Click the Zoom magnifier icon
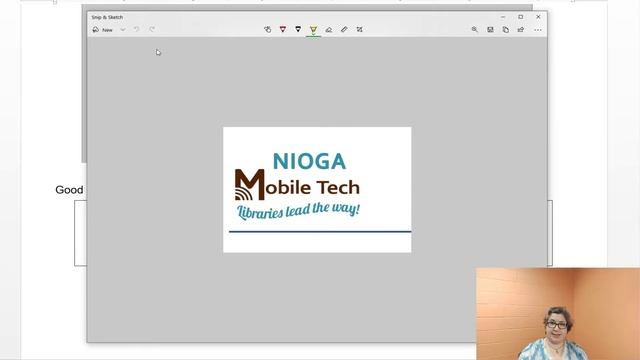This screenshot has height=360, width=640. pyautogui.click(x=475, y=29)
